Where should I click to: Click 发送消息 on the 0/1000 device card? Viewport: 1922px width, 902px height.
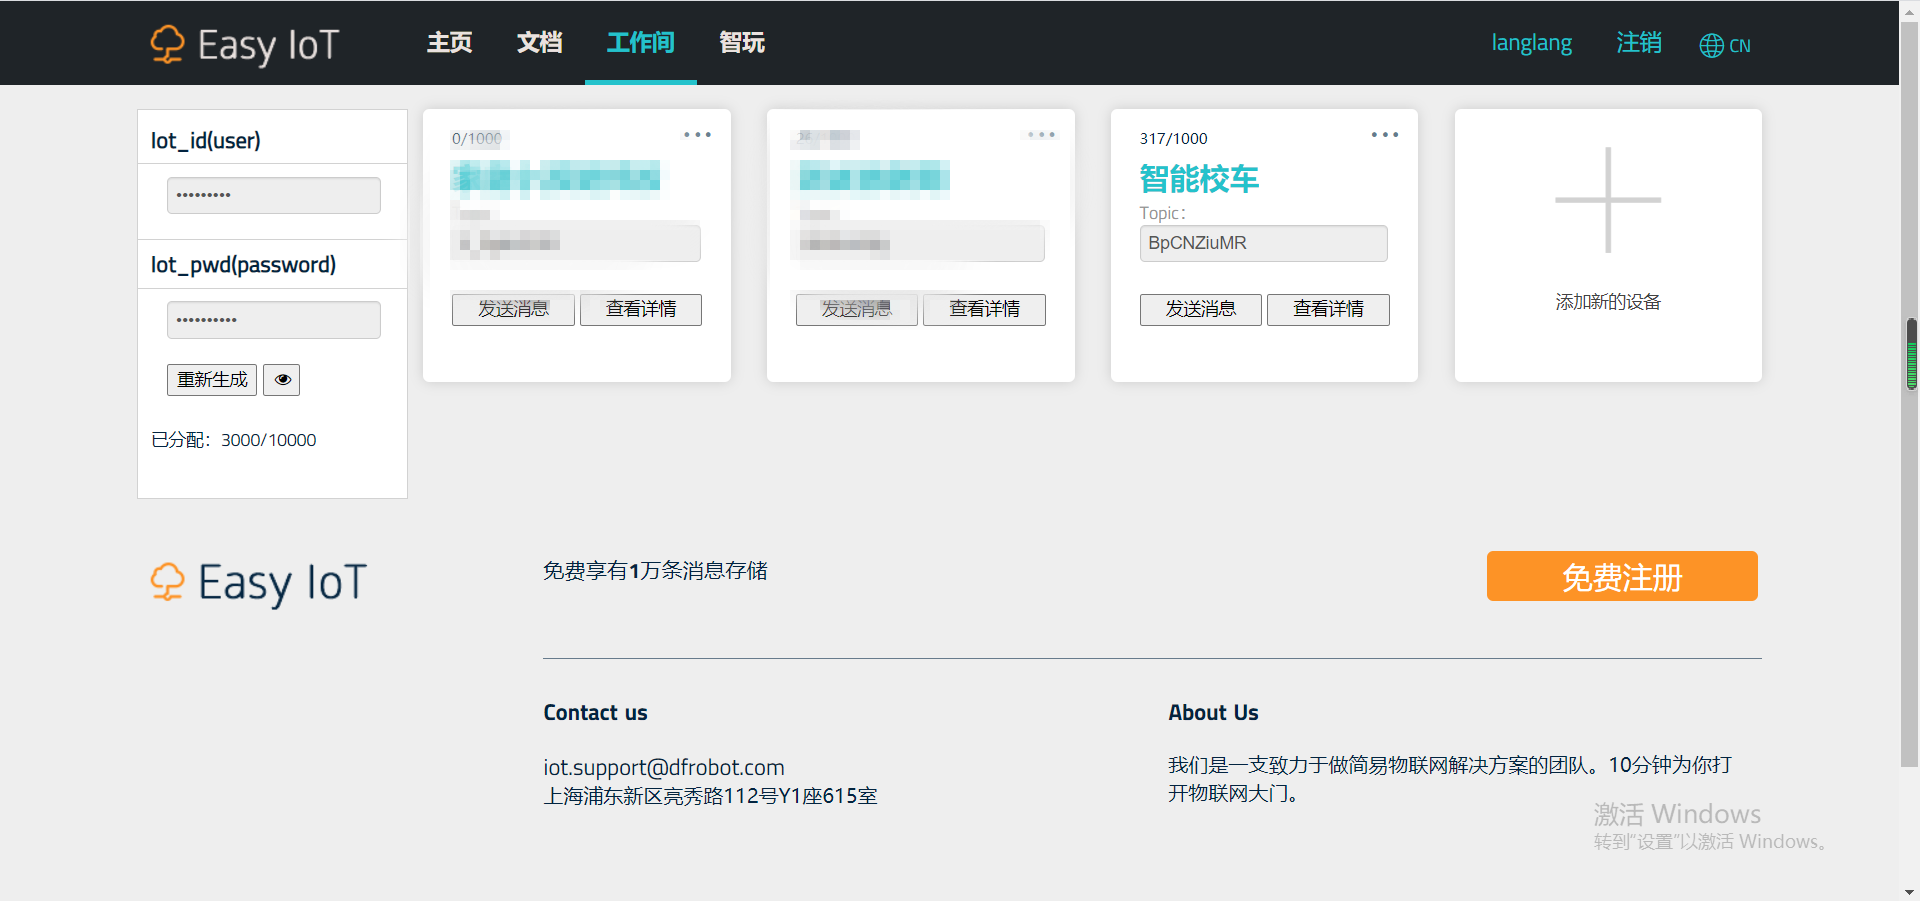pyautogui.click(x=513, y=309)
